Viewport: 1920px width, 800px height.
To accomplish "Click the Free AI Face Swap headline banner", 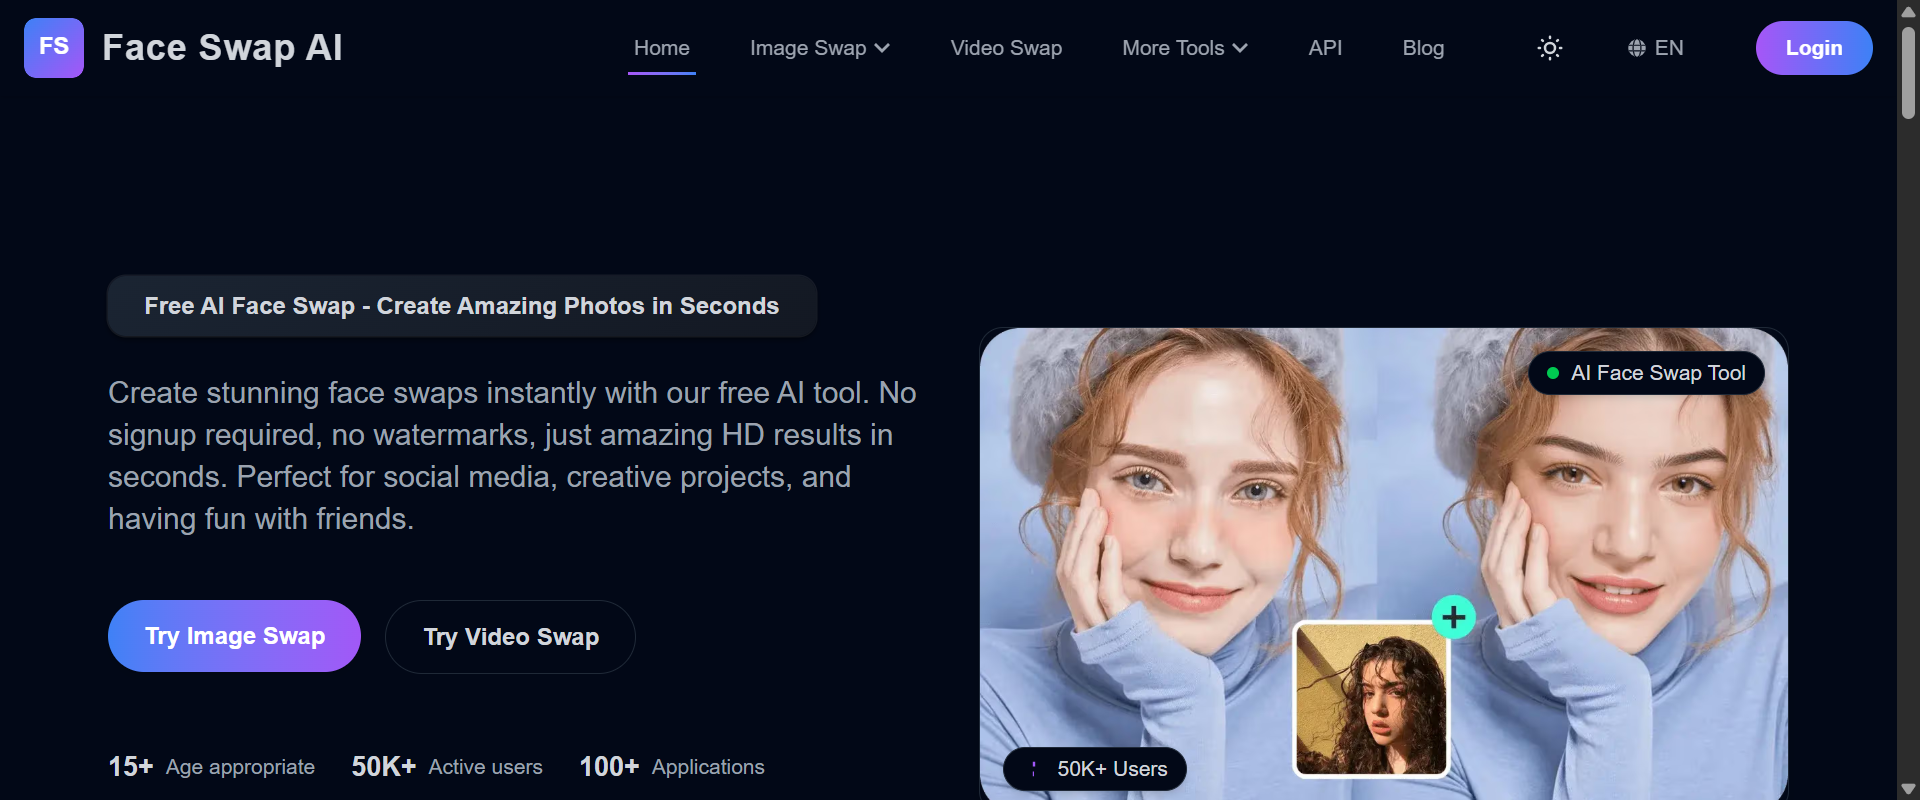I will click(x=462, y=306).
